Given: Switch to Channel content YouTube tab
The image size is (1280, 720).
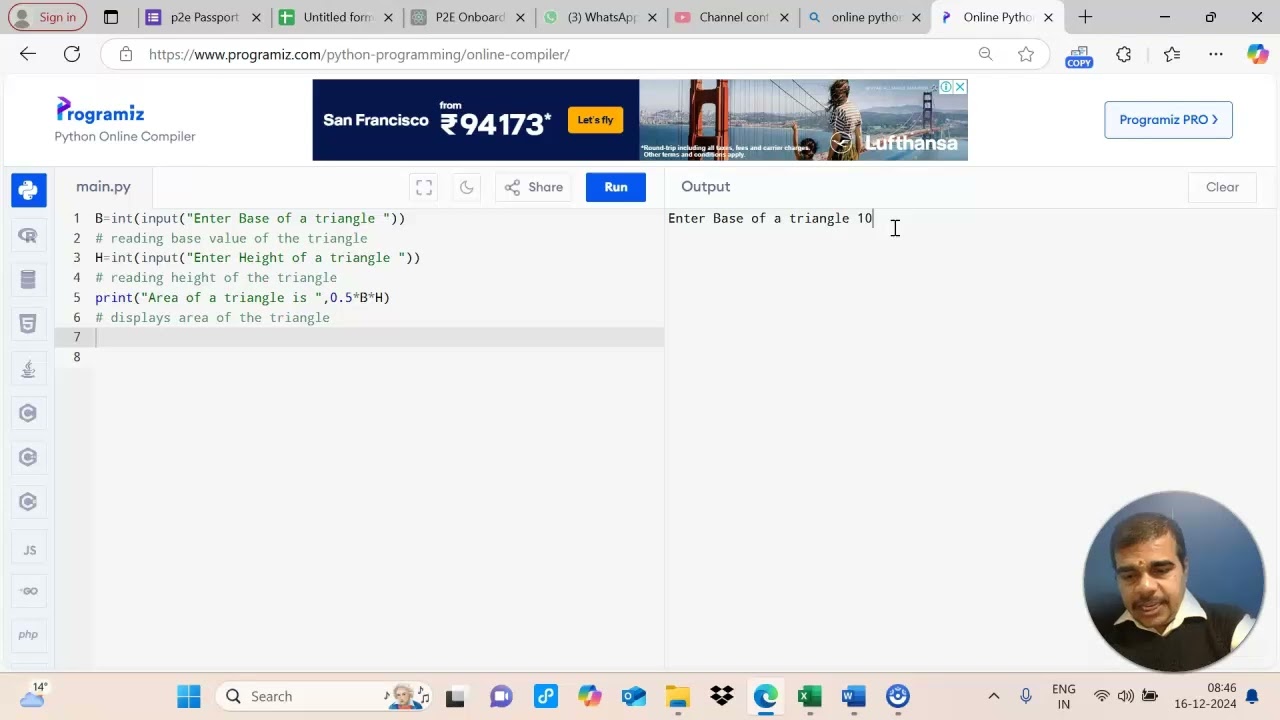Looking at the screenshot, I should [x=733, y=17].
